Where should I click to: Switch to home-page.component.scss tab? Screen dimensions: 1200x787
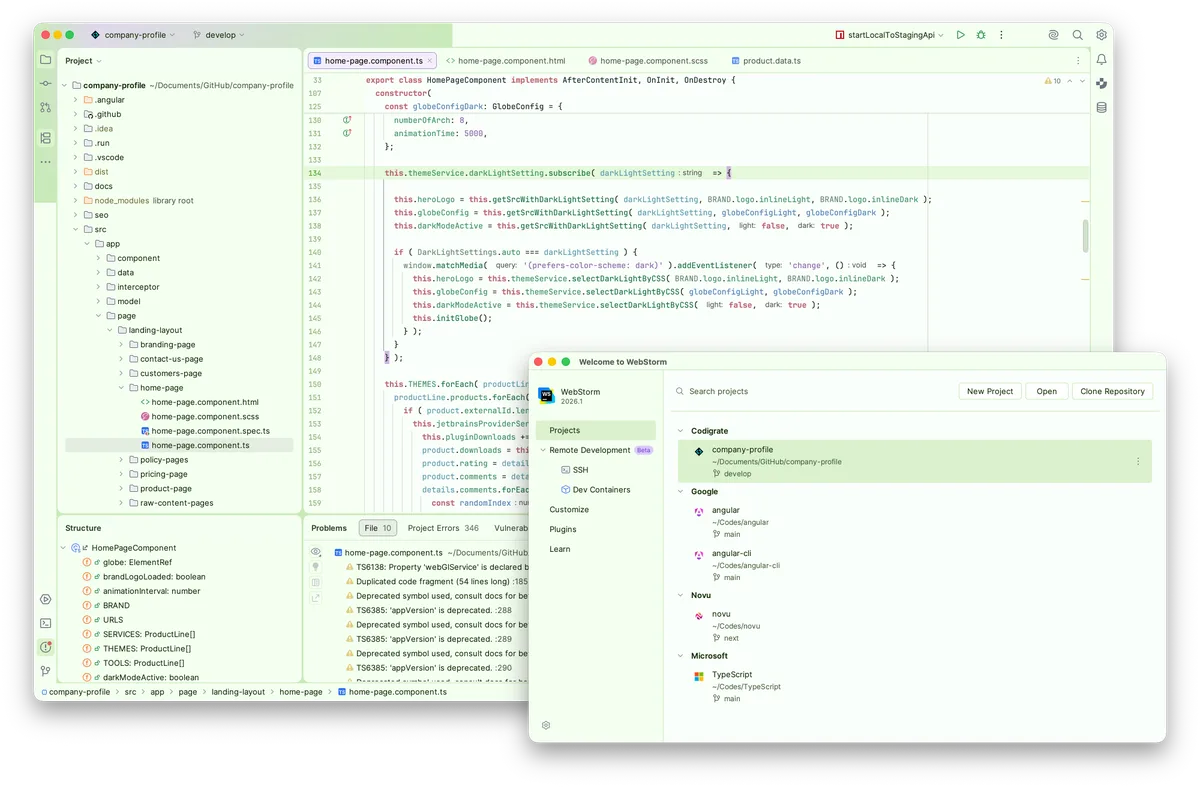pyautogui.click(x=648, y=61)
